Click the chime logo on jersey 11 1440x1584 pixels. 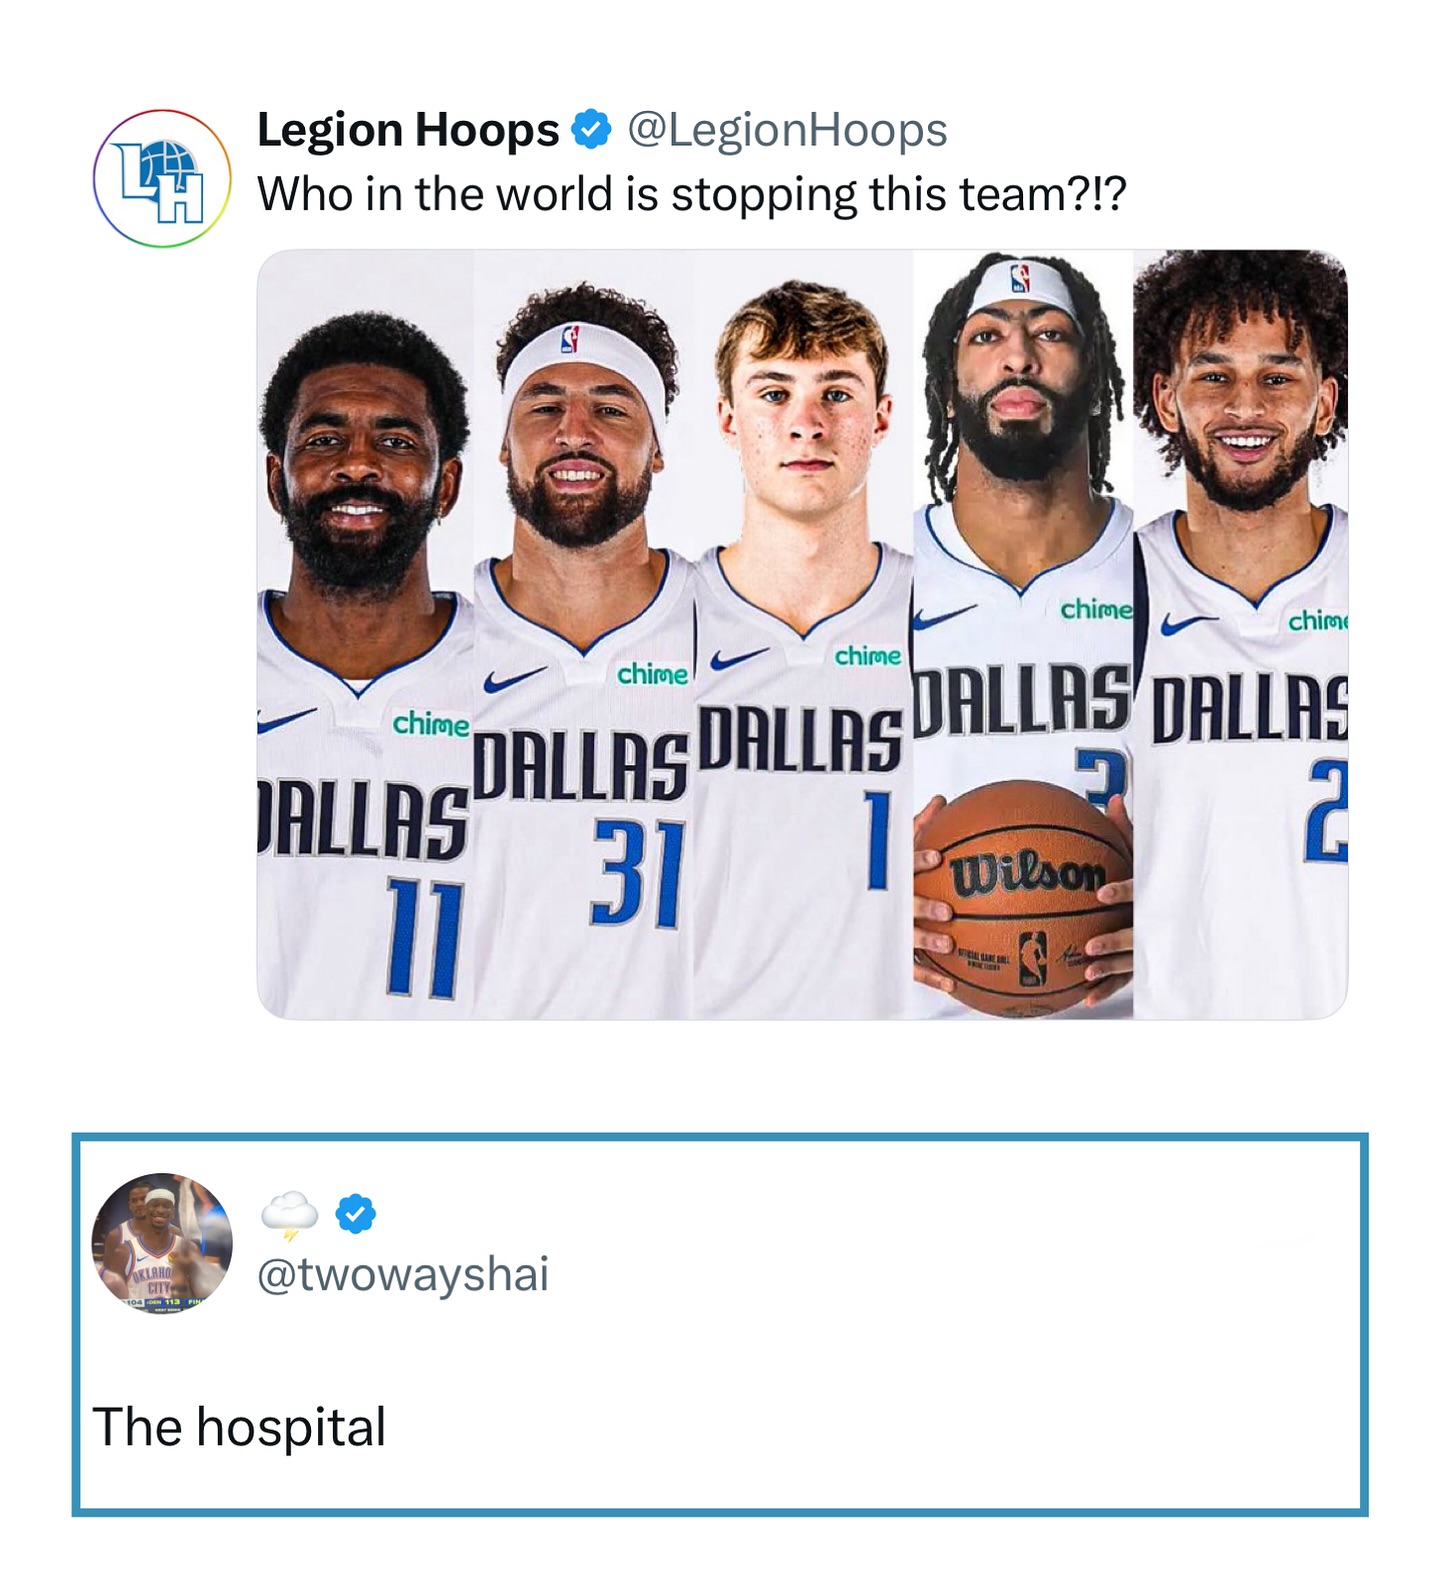point(431,724)
